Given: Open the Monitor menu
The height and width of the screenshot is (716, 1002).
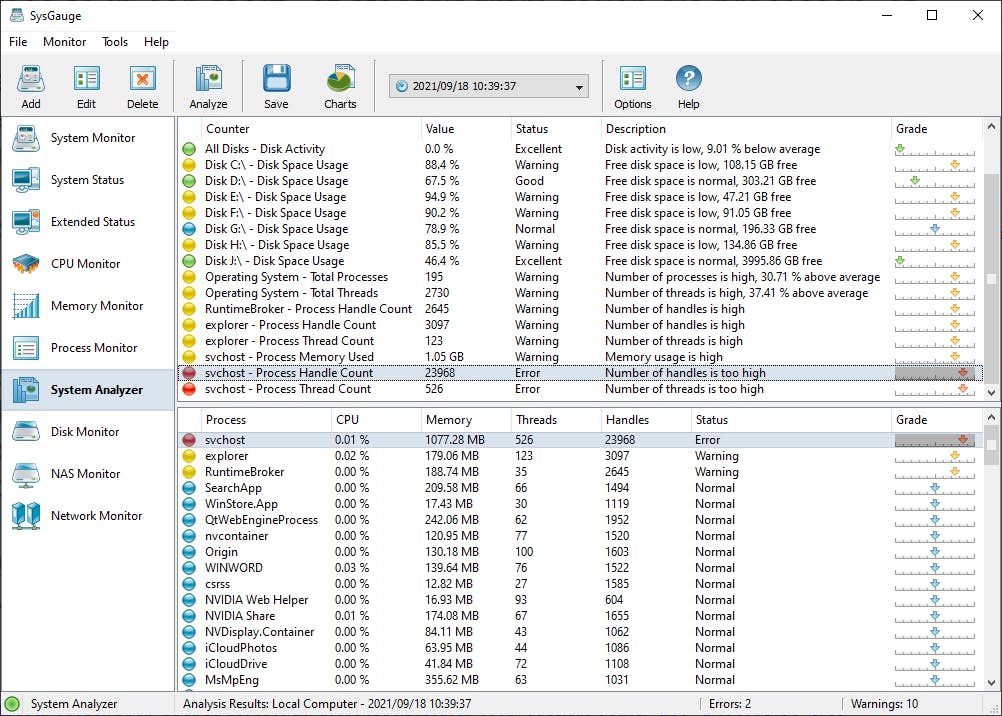Looking at the screenshot, I should 64,42.
